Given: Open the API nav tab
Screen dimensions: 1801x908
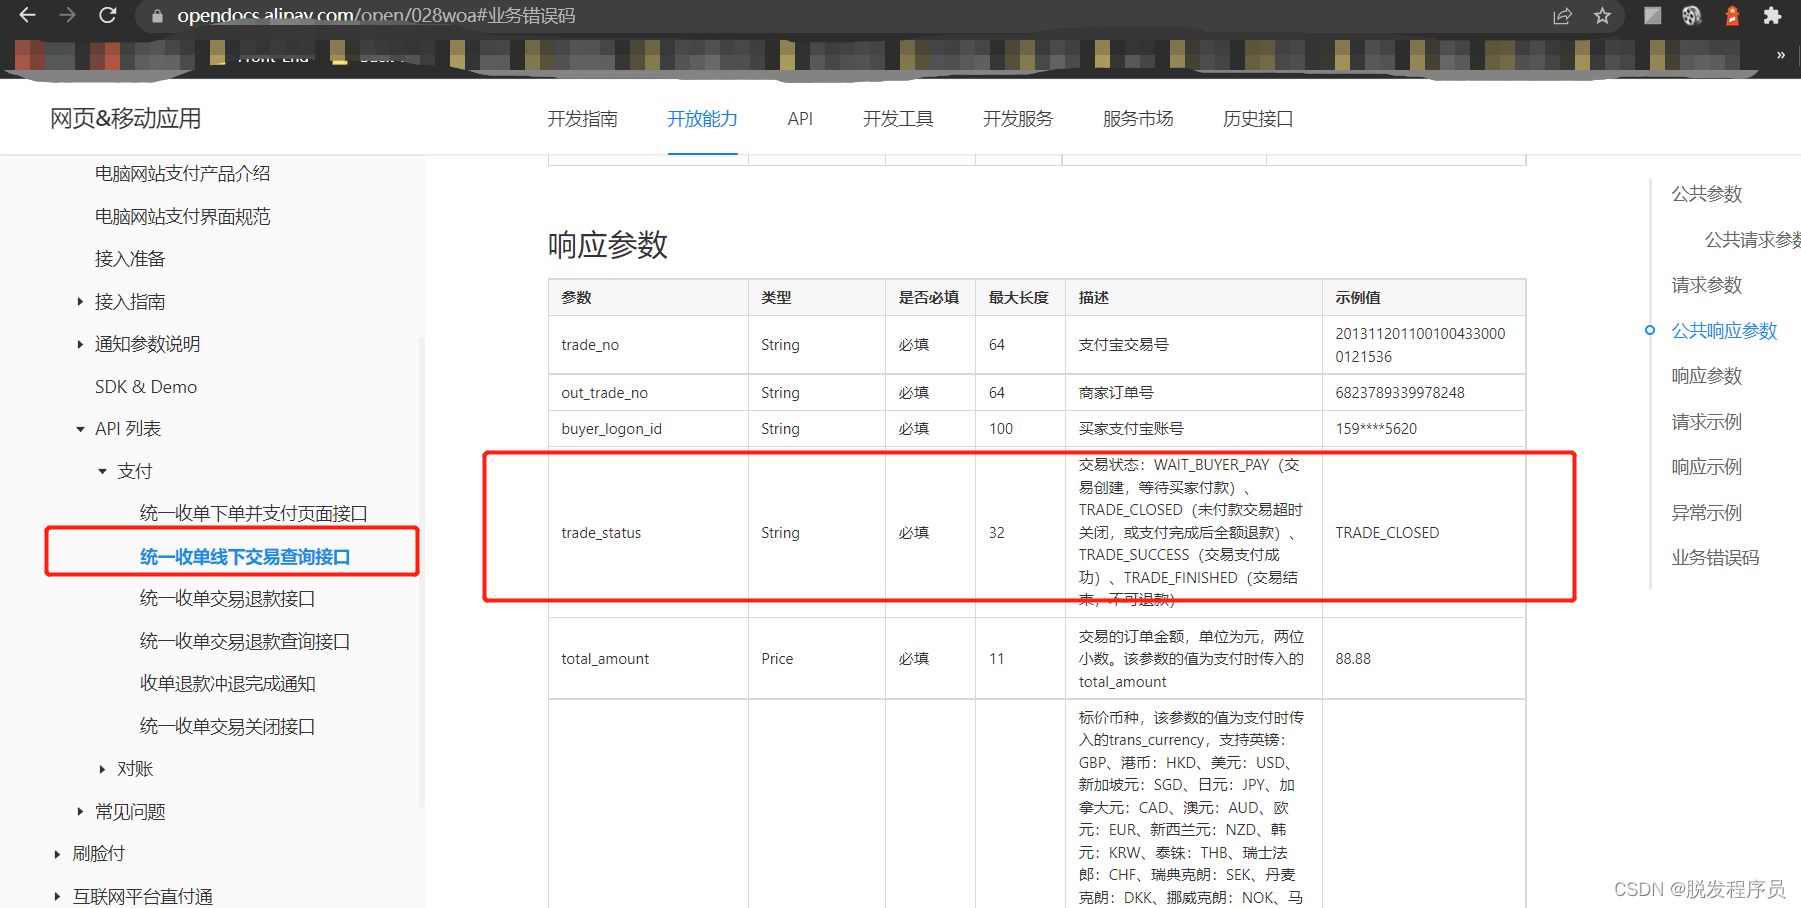Looking at the screenshot, I should [800, 119].
